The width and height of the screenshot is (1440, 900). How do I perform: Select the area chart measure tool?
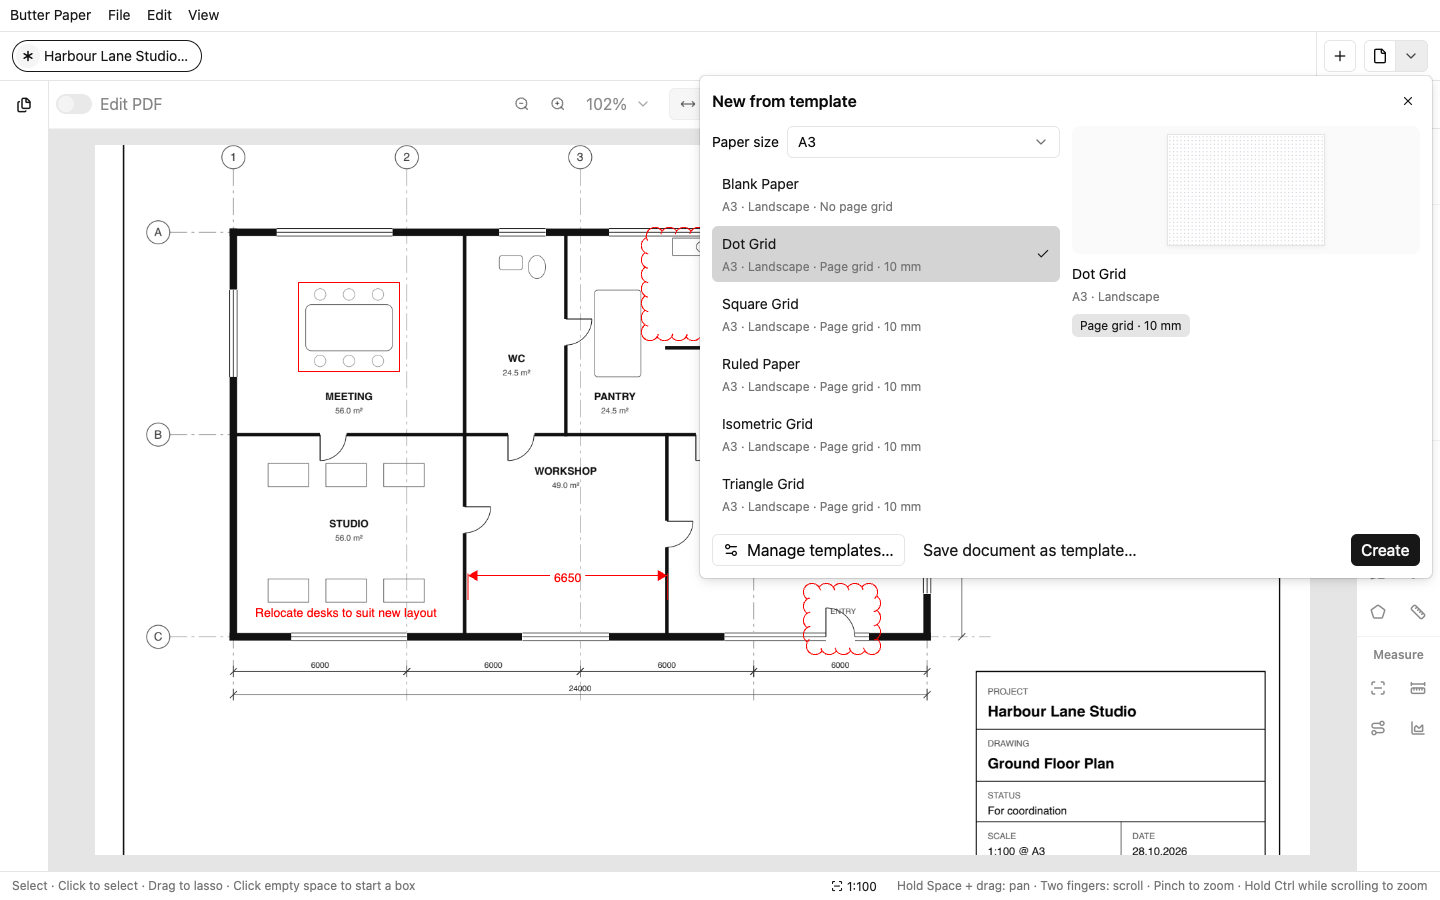[x=1418, y=728]
